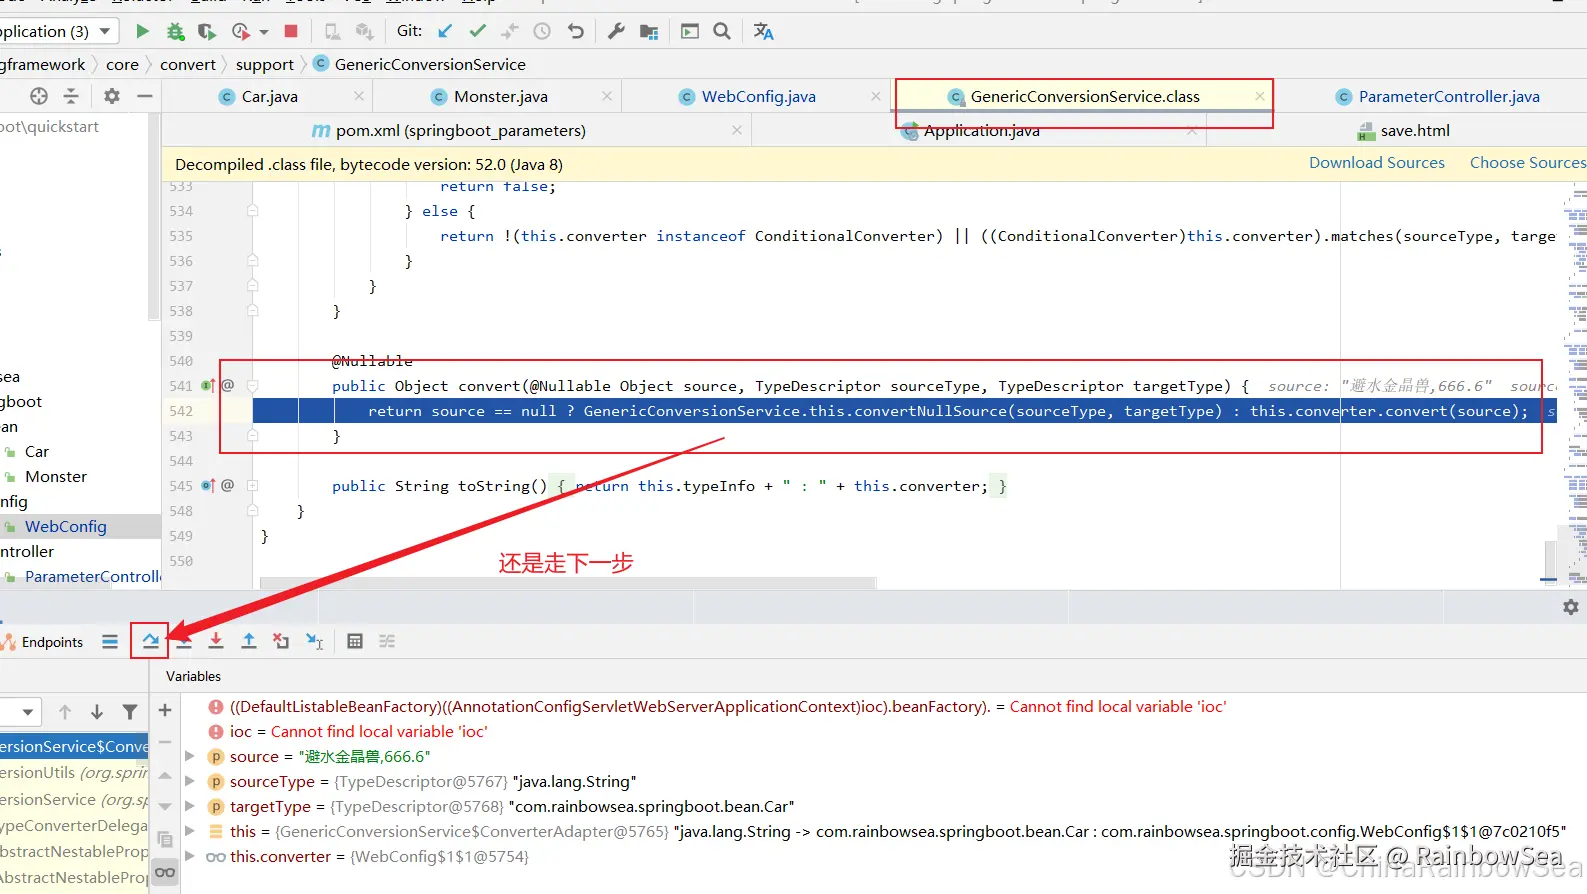Open Search Everywhere magnifier icon
Viewport: 1587px width, 894px height.
pos(722,31)
